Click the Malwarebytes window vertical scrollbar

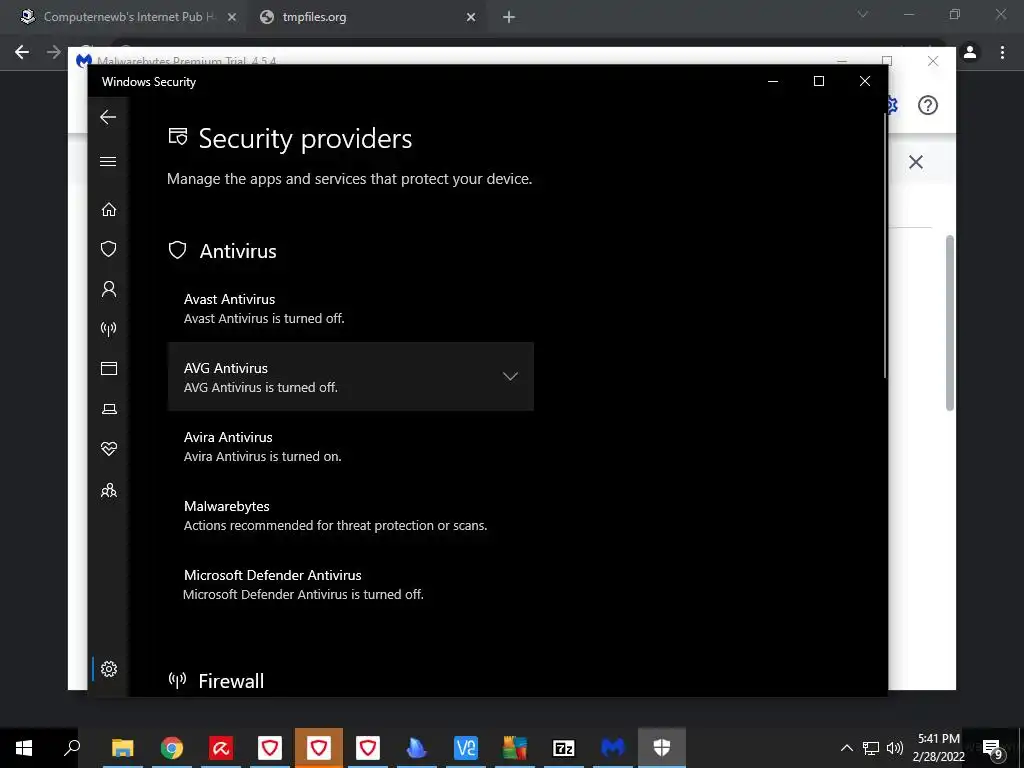click(x=950, y=323)
